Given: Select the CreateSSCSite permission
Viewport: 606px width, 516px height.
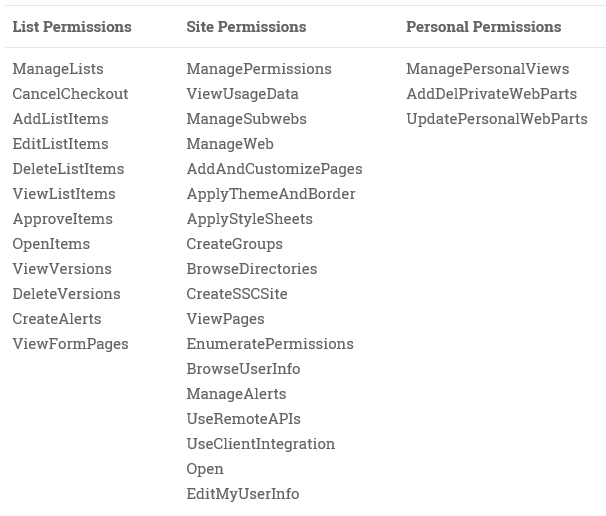Looking at the screenshot, I should [237, 294].
